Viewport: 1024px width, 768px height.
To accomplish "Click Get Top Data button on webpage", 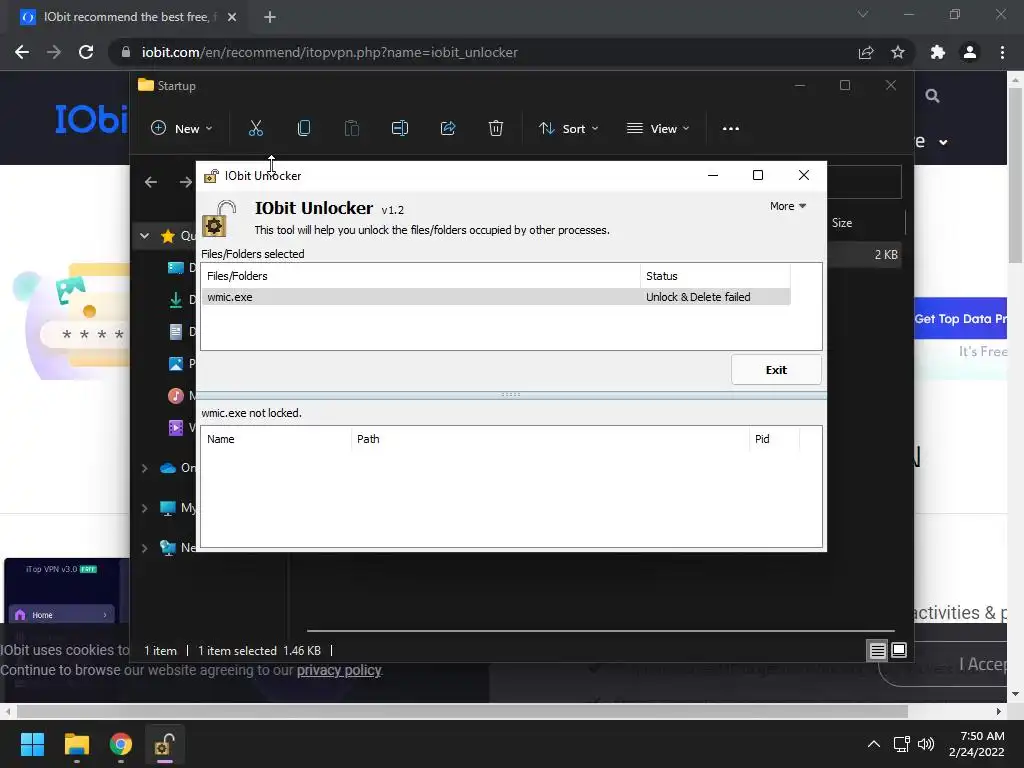I will [960, 318].
